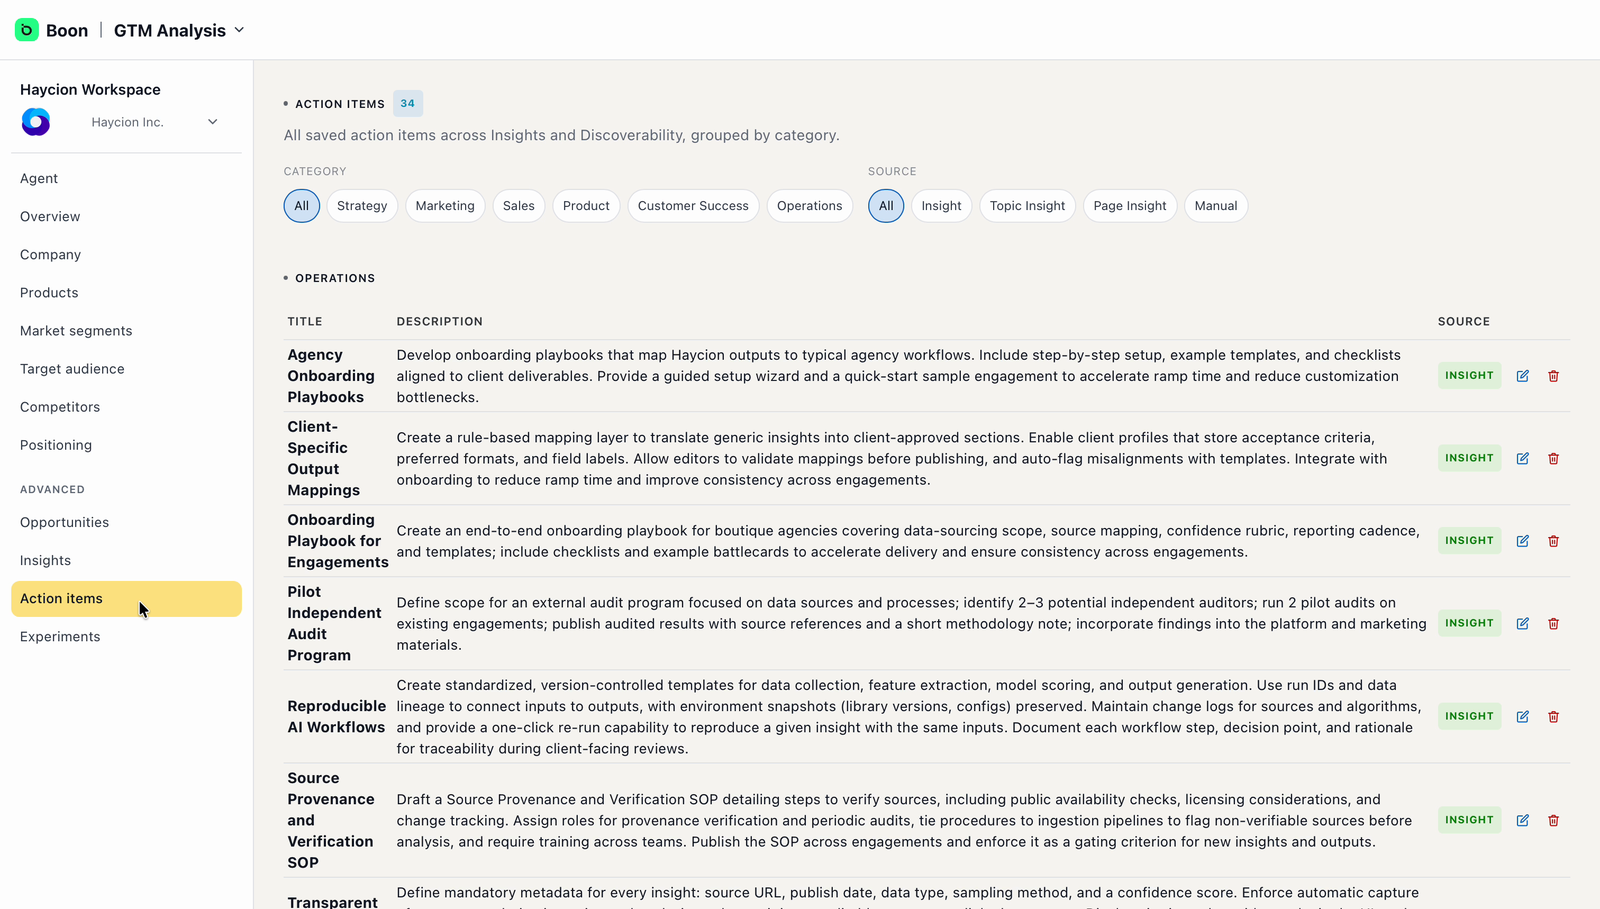Filter by Product category
The width and height of the screenshot is (1600, 909).
click(586, 206)
